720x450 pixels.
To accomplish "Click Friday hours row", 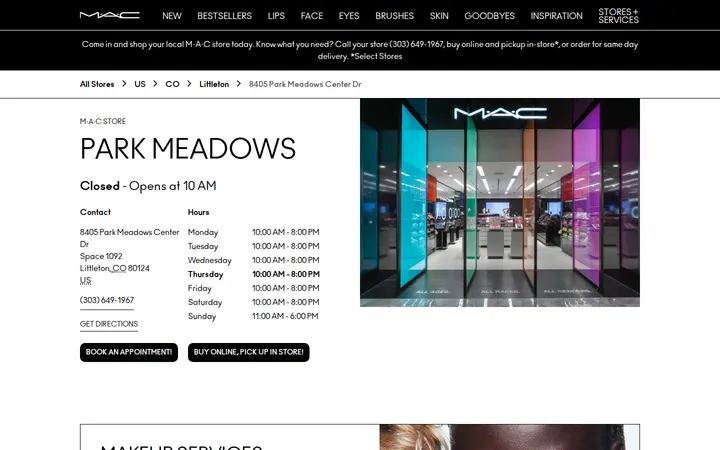I will point(253,288).
